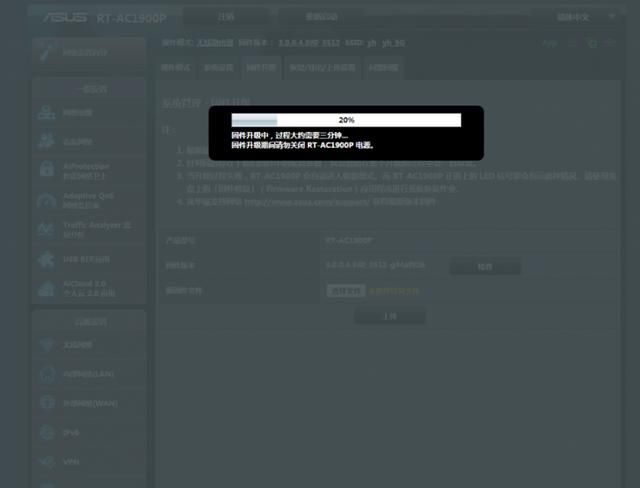The width and height of the screenshot is (640, 488).
Task: Click the 选择文件 choose file button
Action: point(346,291)
